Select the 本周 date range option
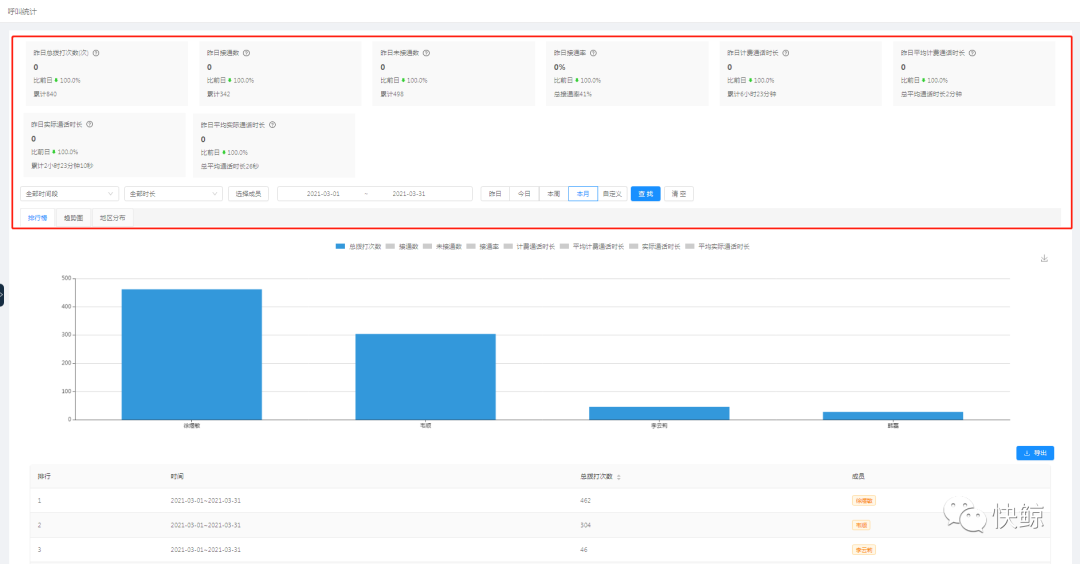Screen dimensions: 1080x564 coord(553,194)
